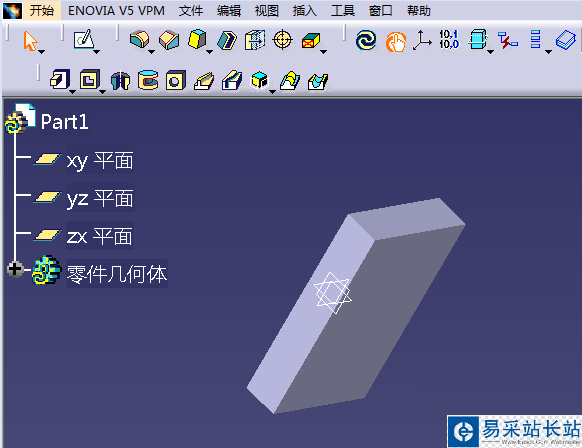The image size is (582, 448).
Task: Pick the Shell tool
Action: (x=227, y=40)
